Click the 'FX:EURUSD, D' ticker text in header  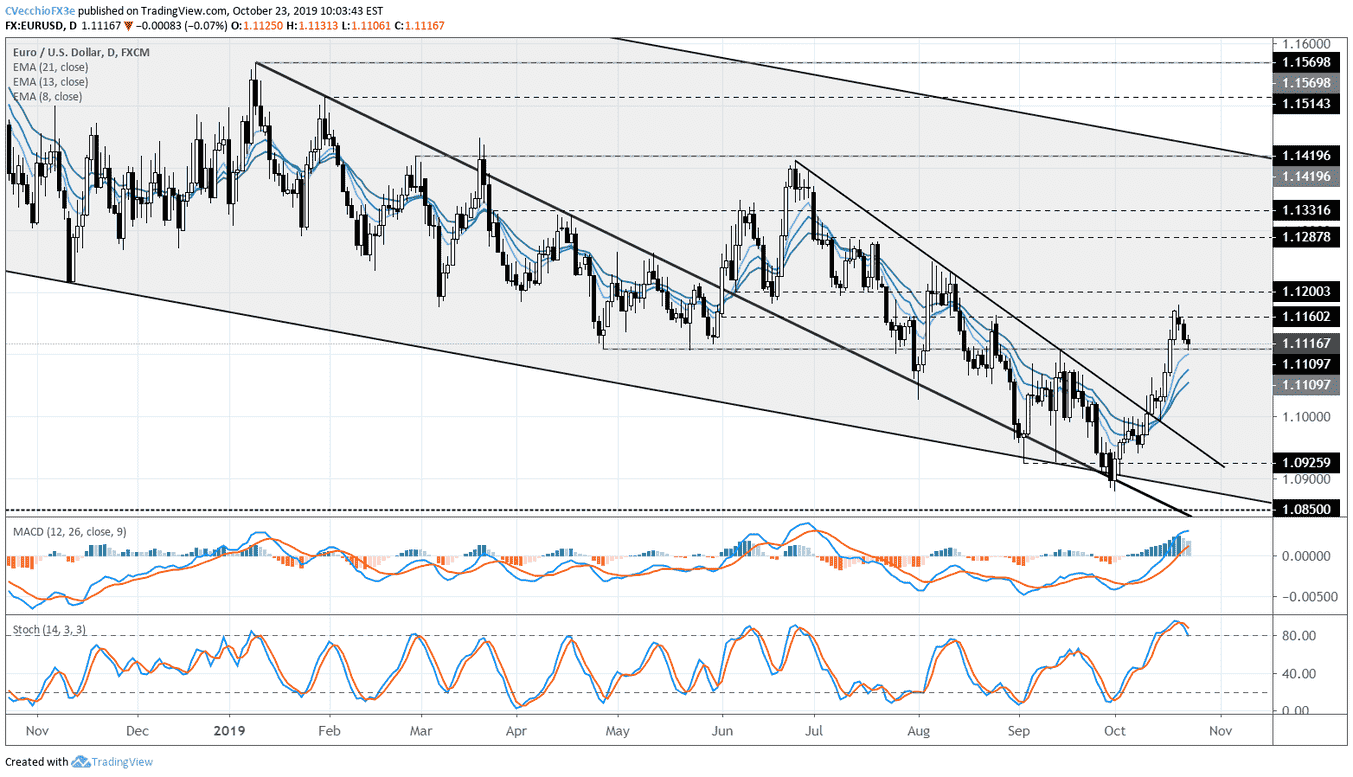tap(41, 26)
